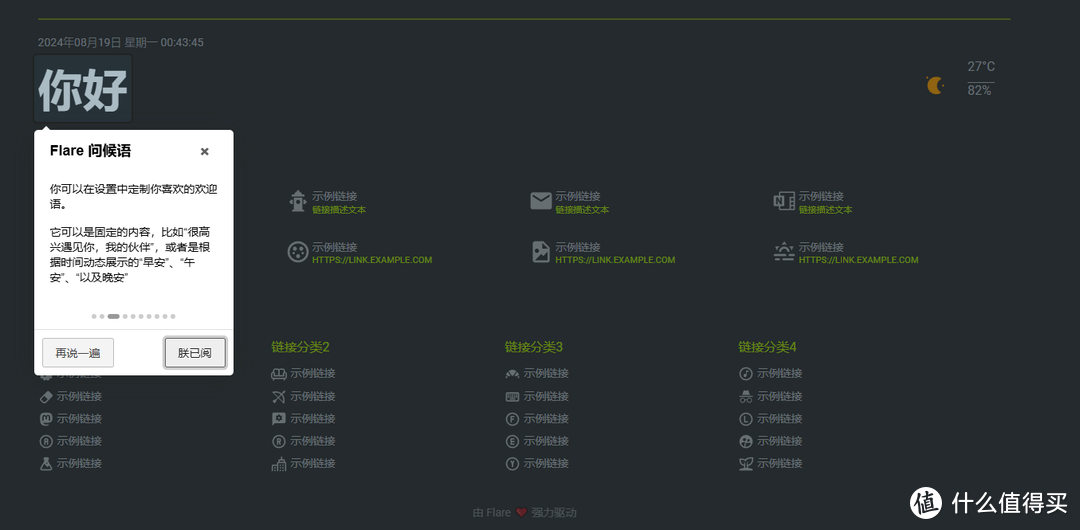The image size is (1080, 530).
Task: Click the keyboard icon under 链接分类3
Action: coord(512,397)
